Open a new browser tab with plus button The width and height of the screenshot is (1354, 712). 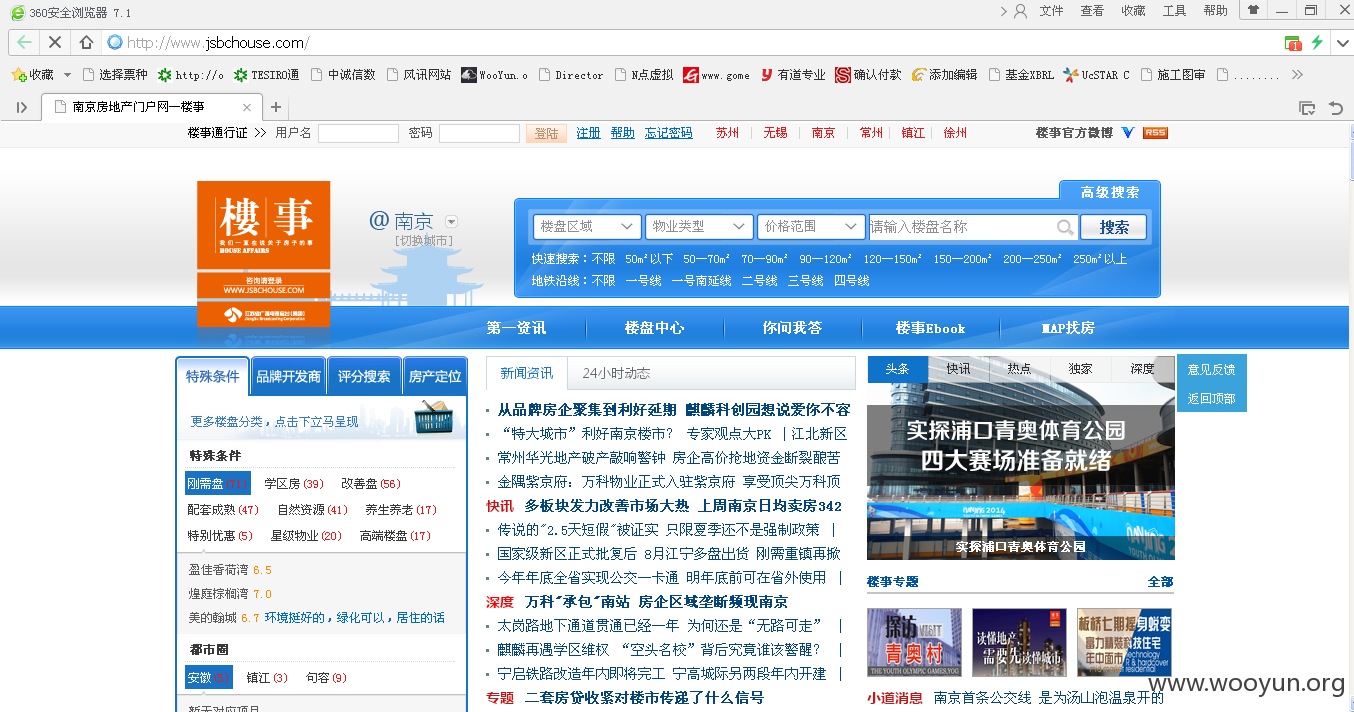click(x=276, y=107)
